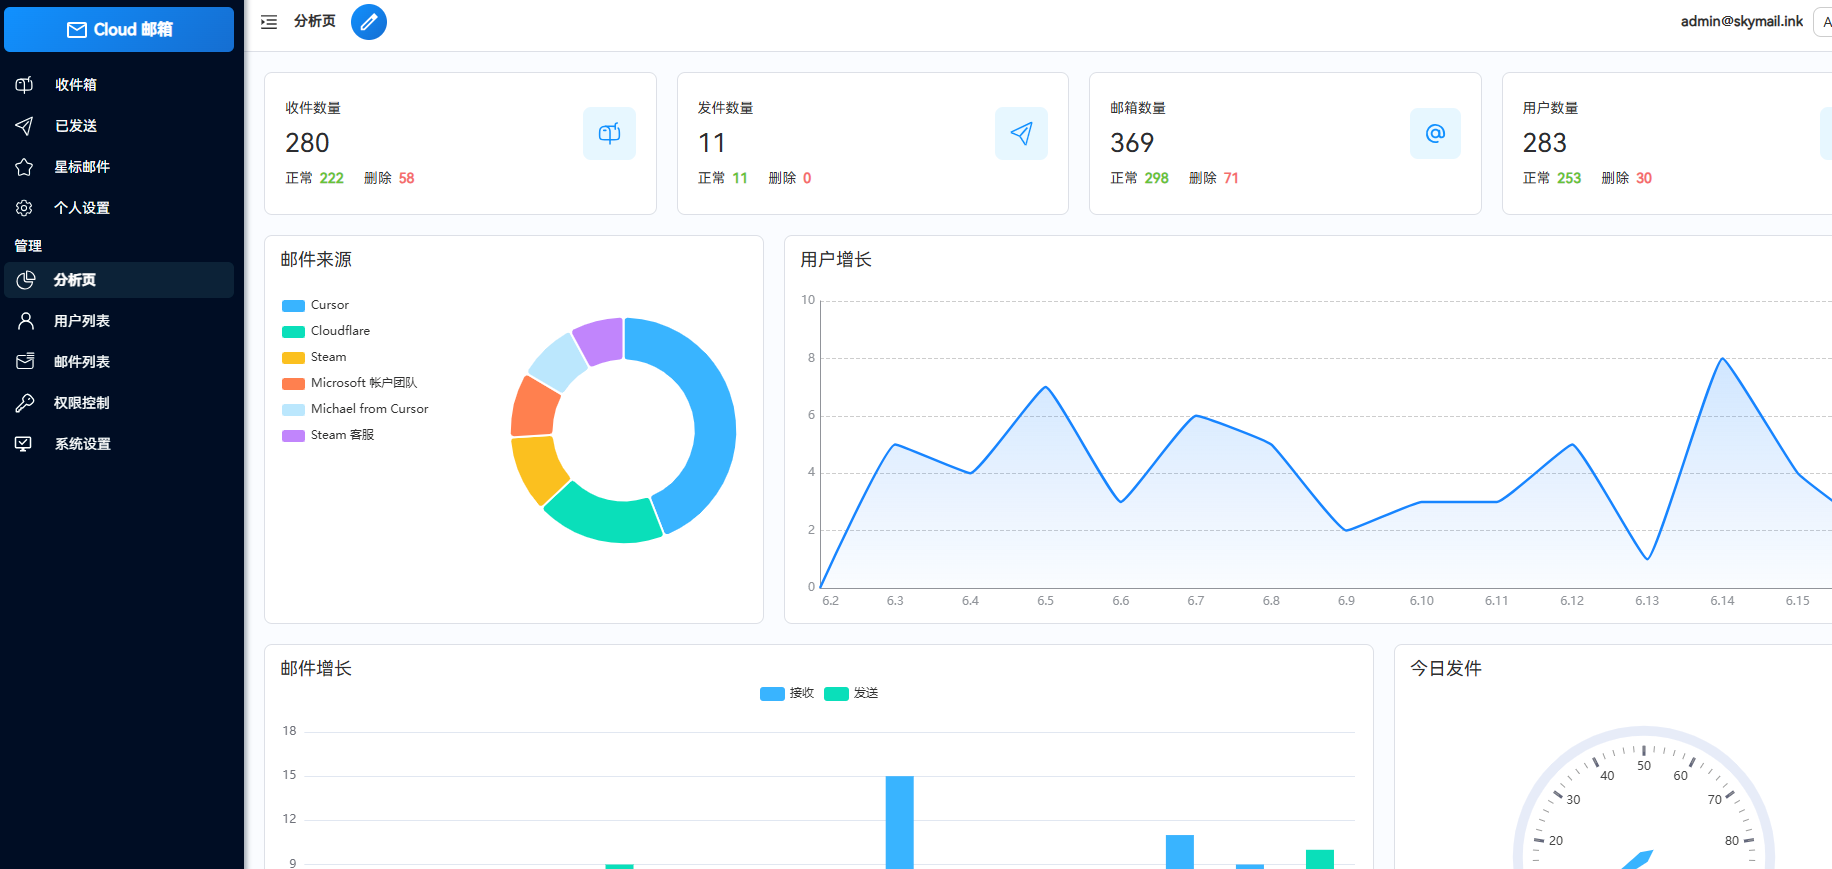Select 用户列表 in the management menu
This screenshot has width=1832, height=869.
tap(82, 321)
